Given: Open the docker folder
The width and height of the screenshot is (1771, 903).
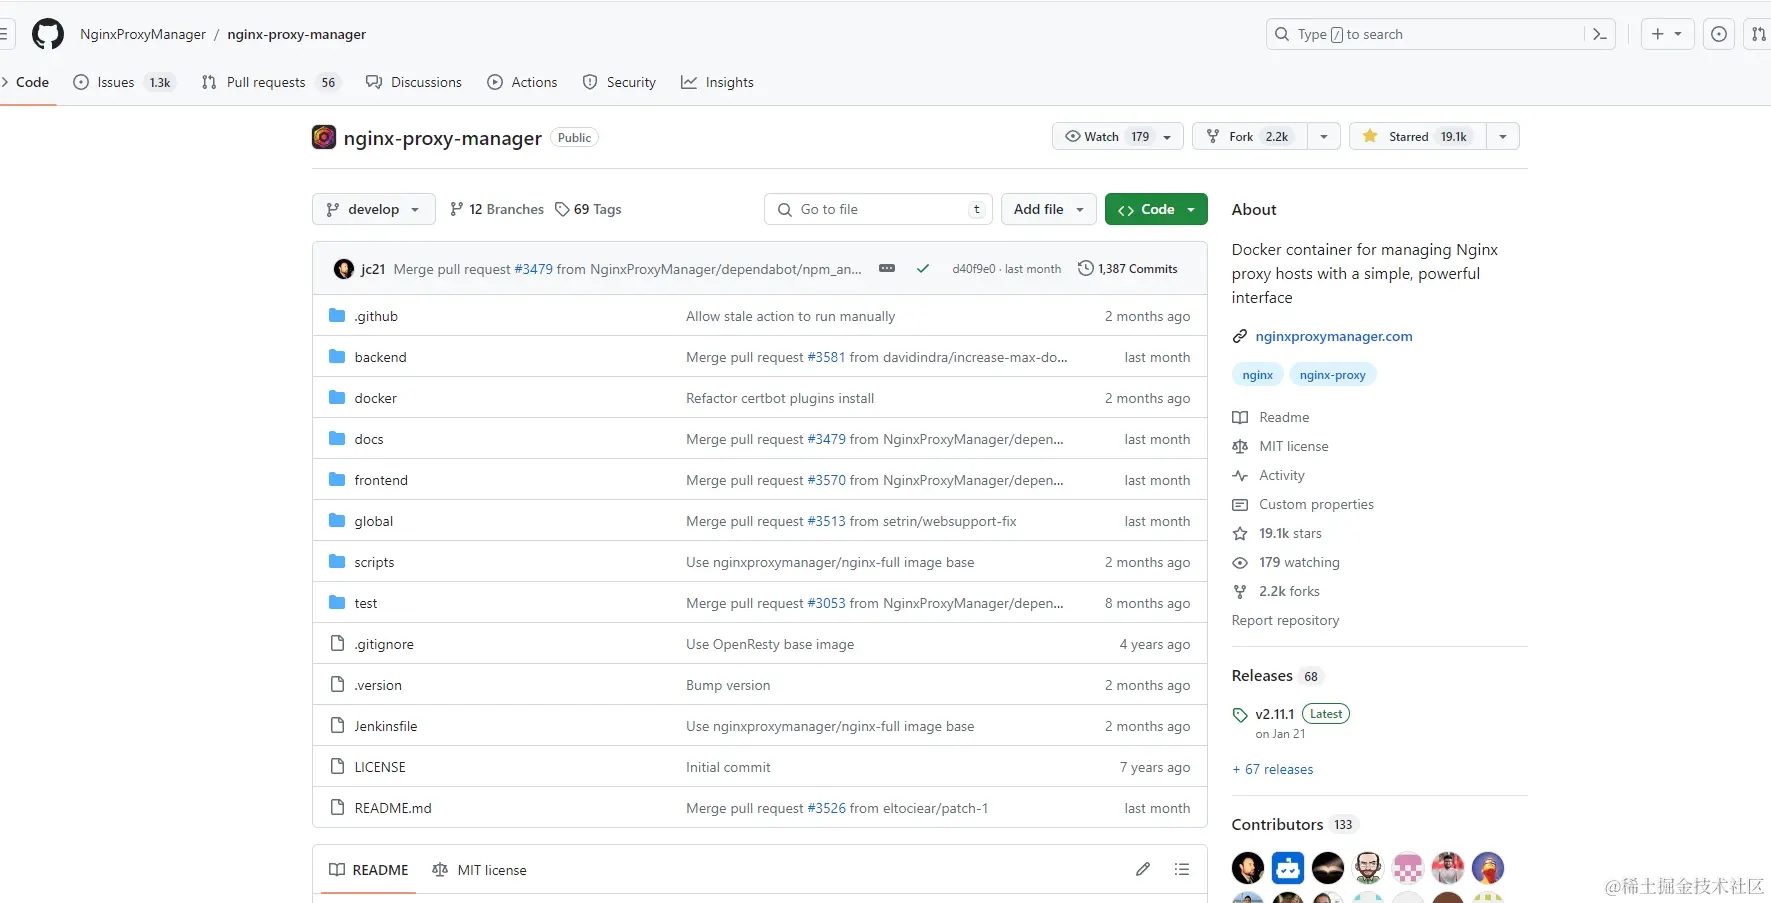Looking at the screenshot, I should pyautogui.click(x=375, y=398).
